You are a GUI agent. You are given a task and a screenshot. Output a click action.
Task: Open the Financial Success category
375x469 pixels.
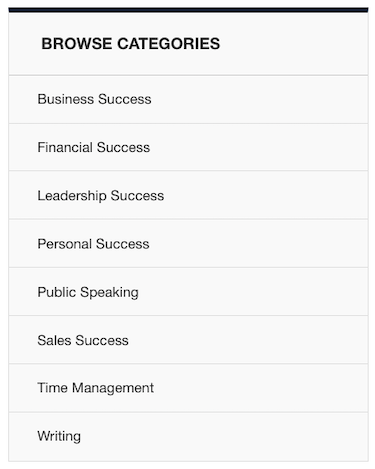pos(94,147)
